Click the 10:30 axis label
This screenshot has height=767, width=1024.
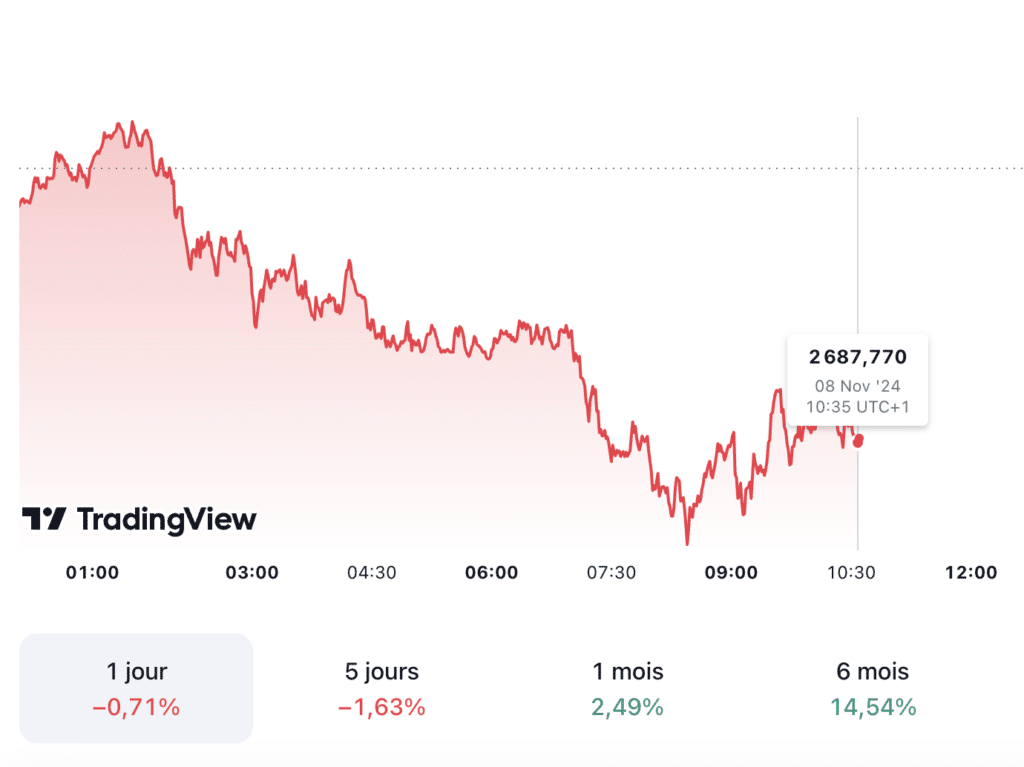coord(850,573)
